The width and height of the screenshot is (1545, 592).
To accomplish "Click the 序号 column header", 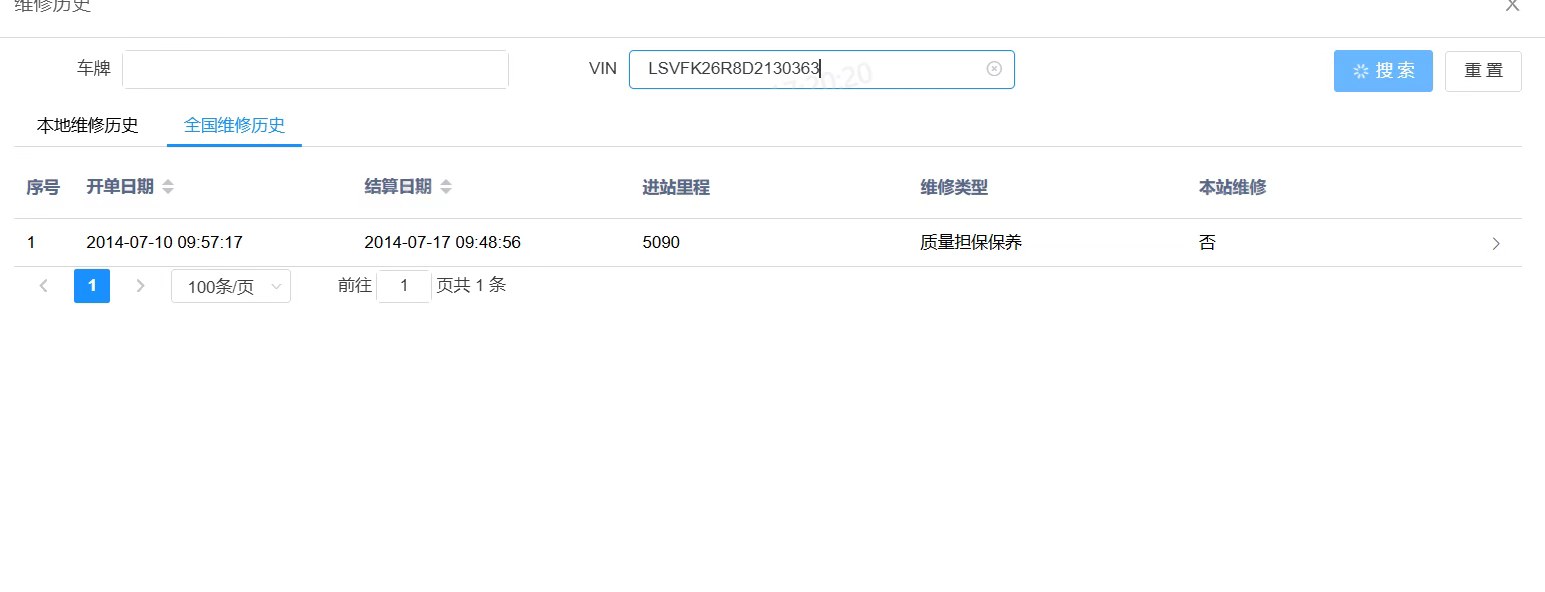I will pos(43,187).
